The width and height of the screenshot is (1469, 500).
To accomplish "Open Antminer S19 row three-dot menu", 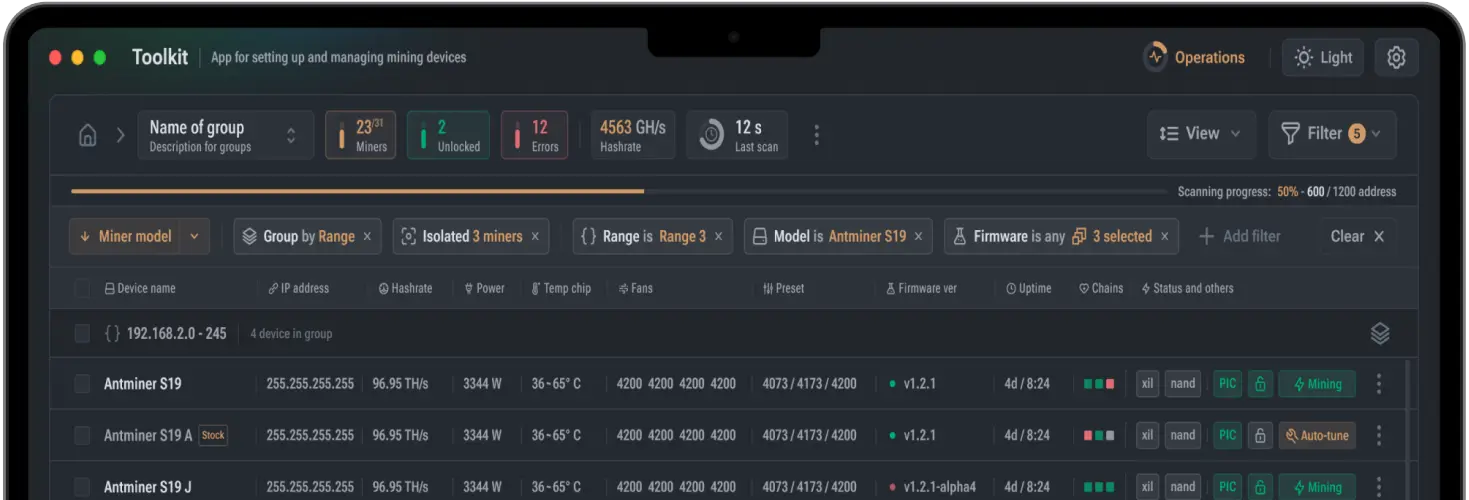I will pyautogui.click(x=1379, y=384).
